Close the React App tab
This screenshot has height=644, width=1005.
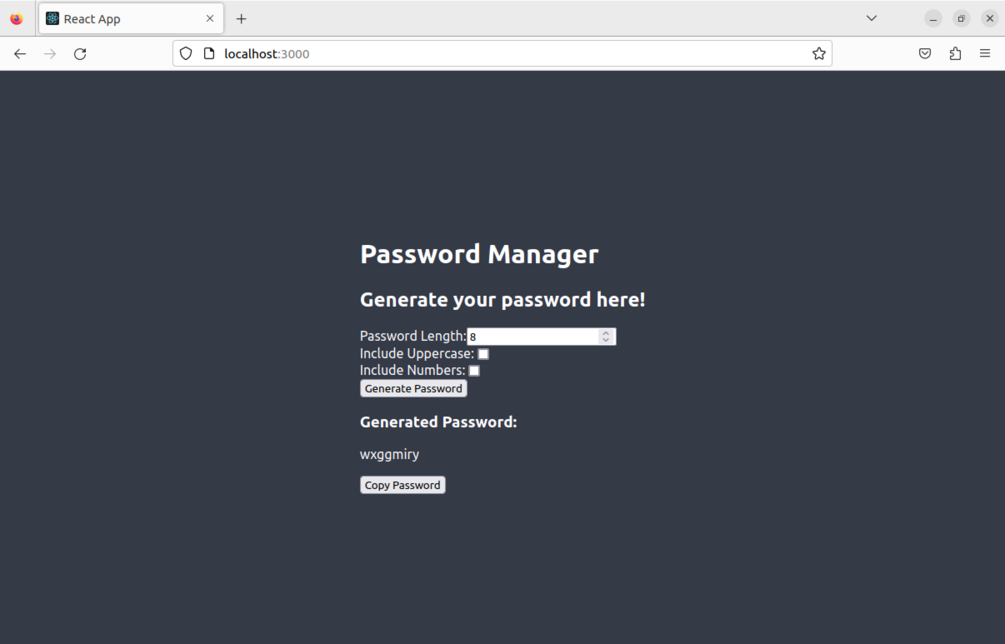tap(210, 19)
